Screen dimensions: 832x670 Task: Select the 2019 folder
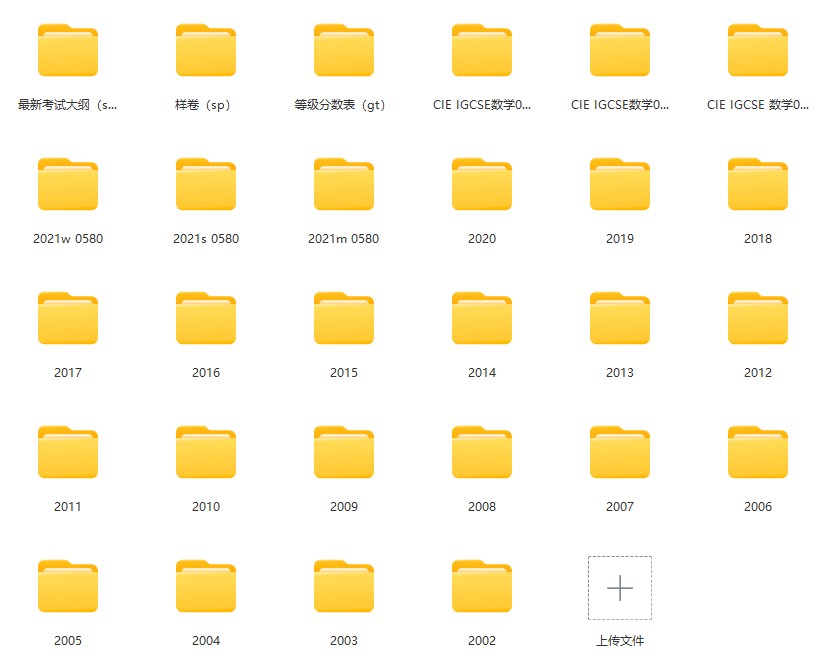(x=620, y=184)
